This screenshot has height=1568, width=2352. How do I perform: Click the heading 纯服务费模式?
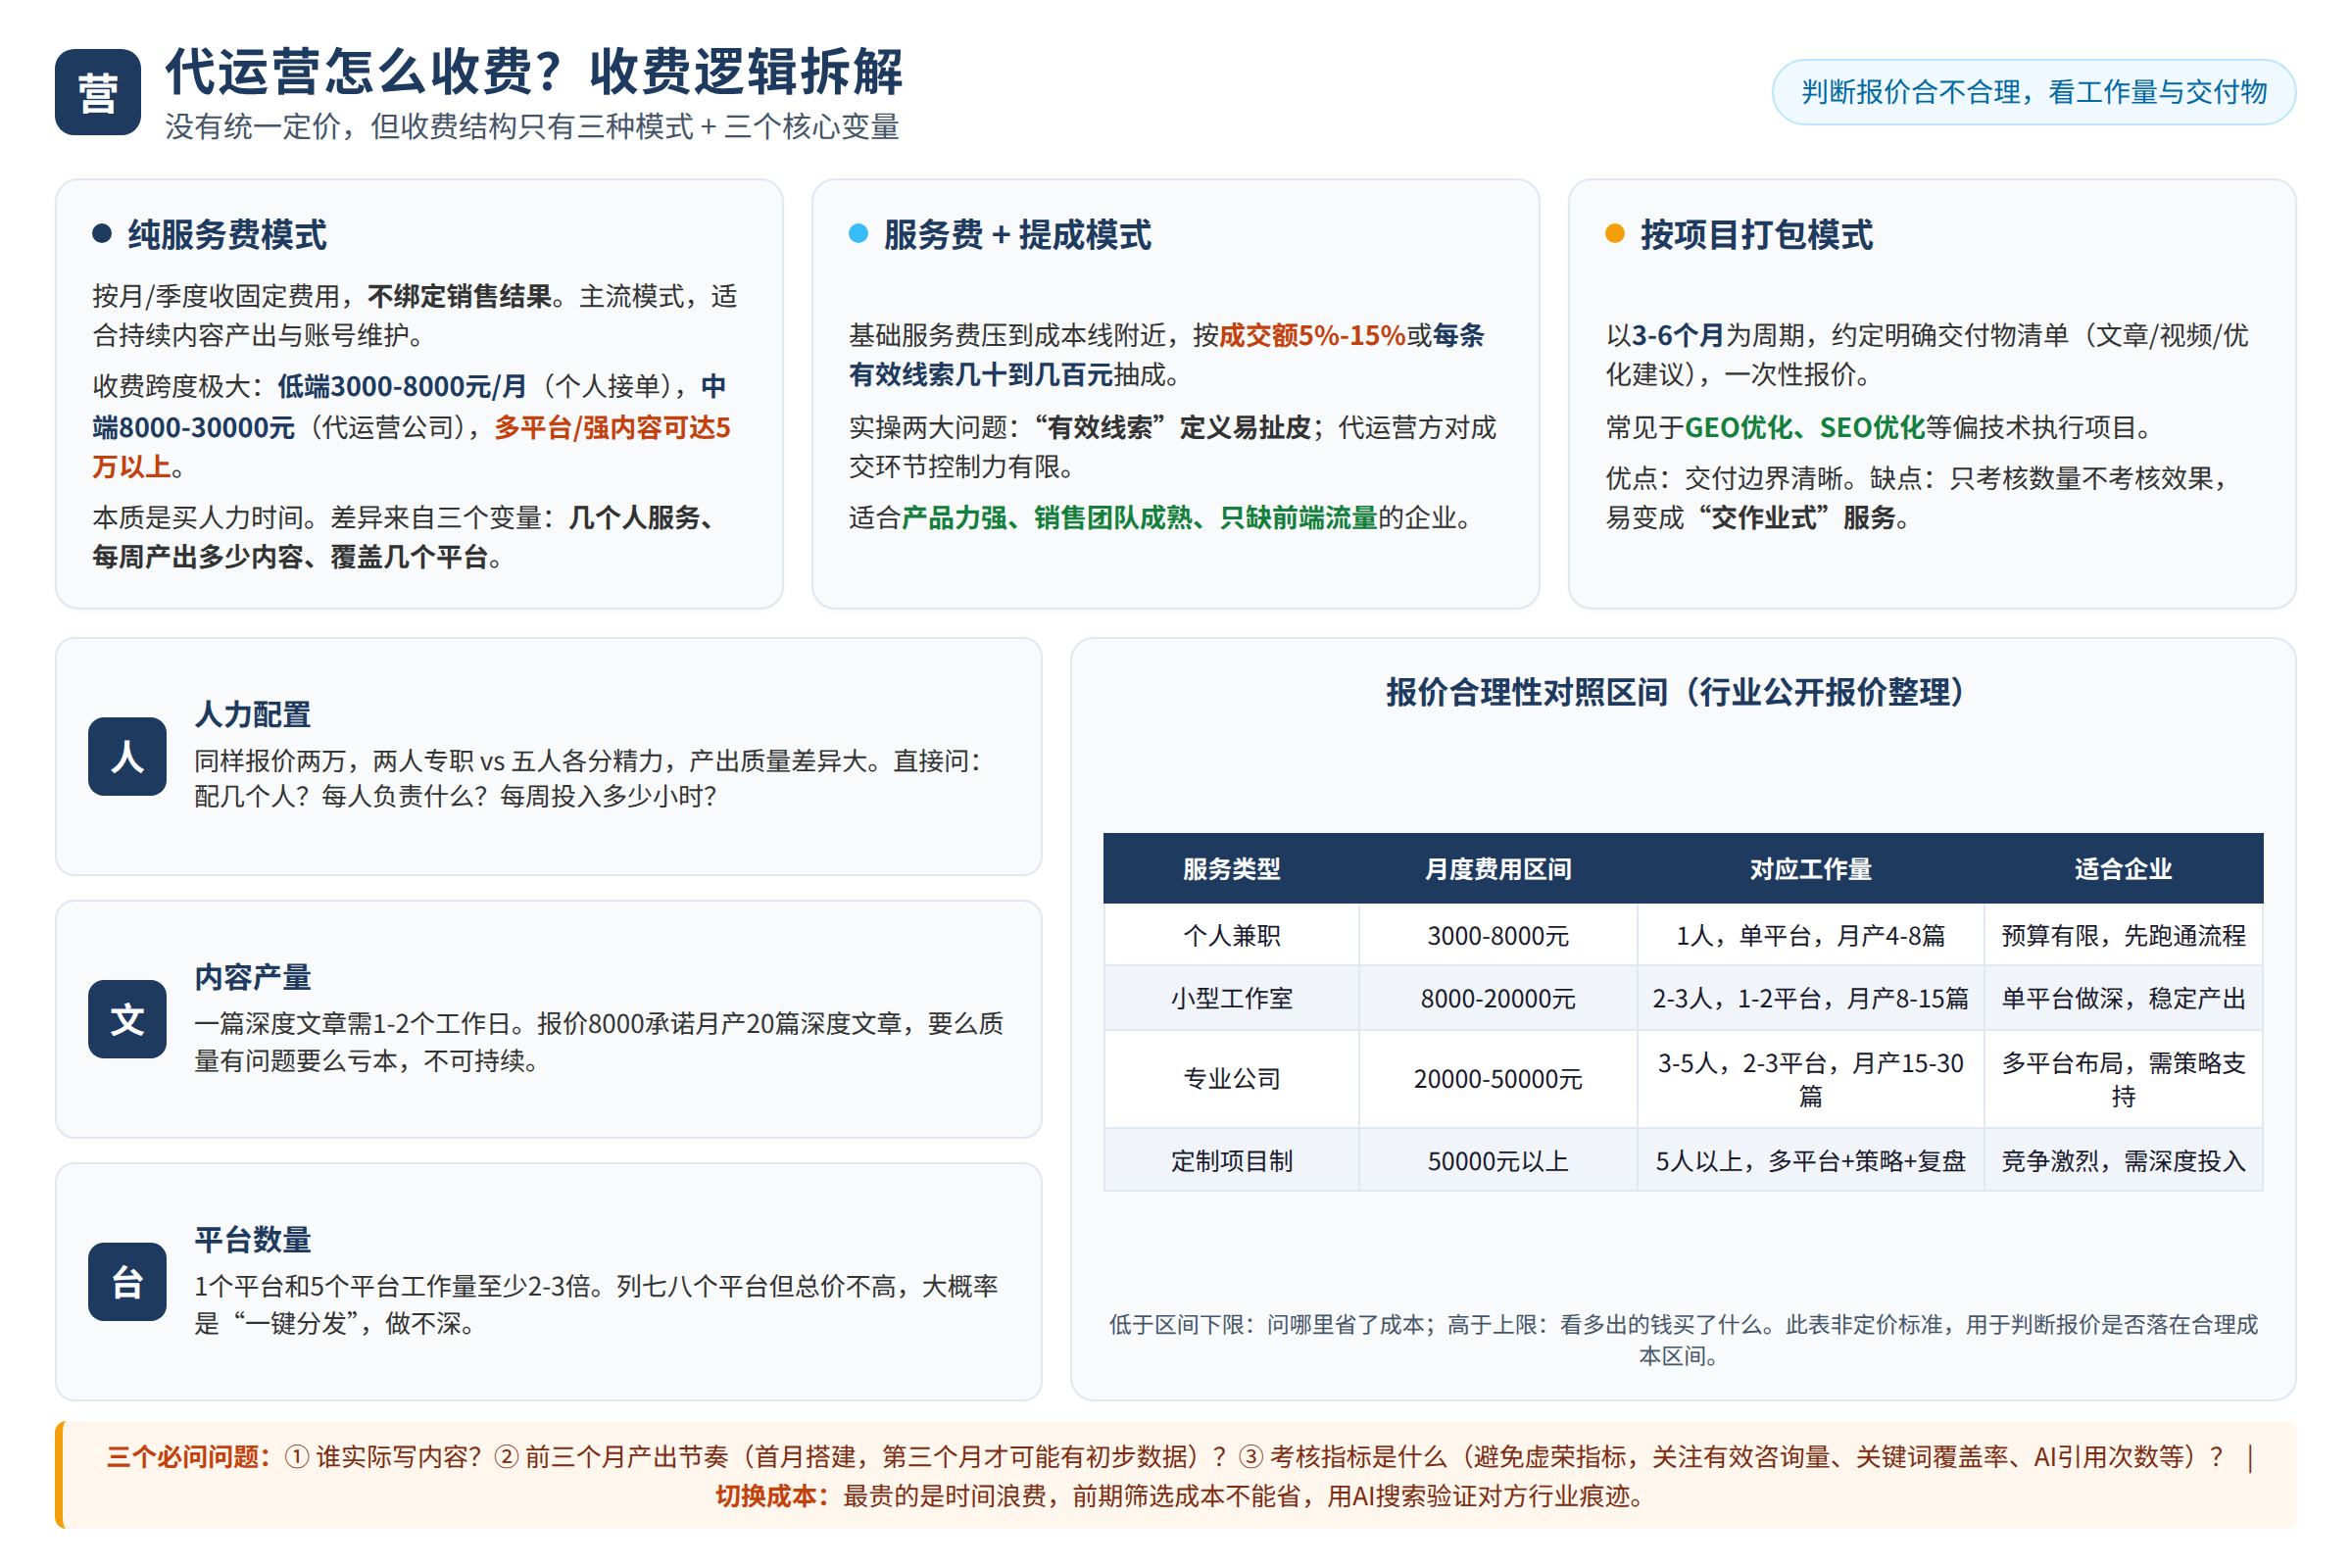(x=227, y=235)
